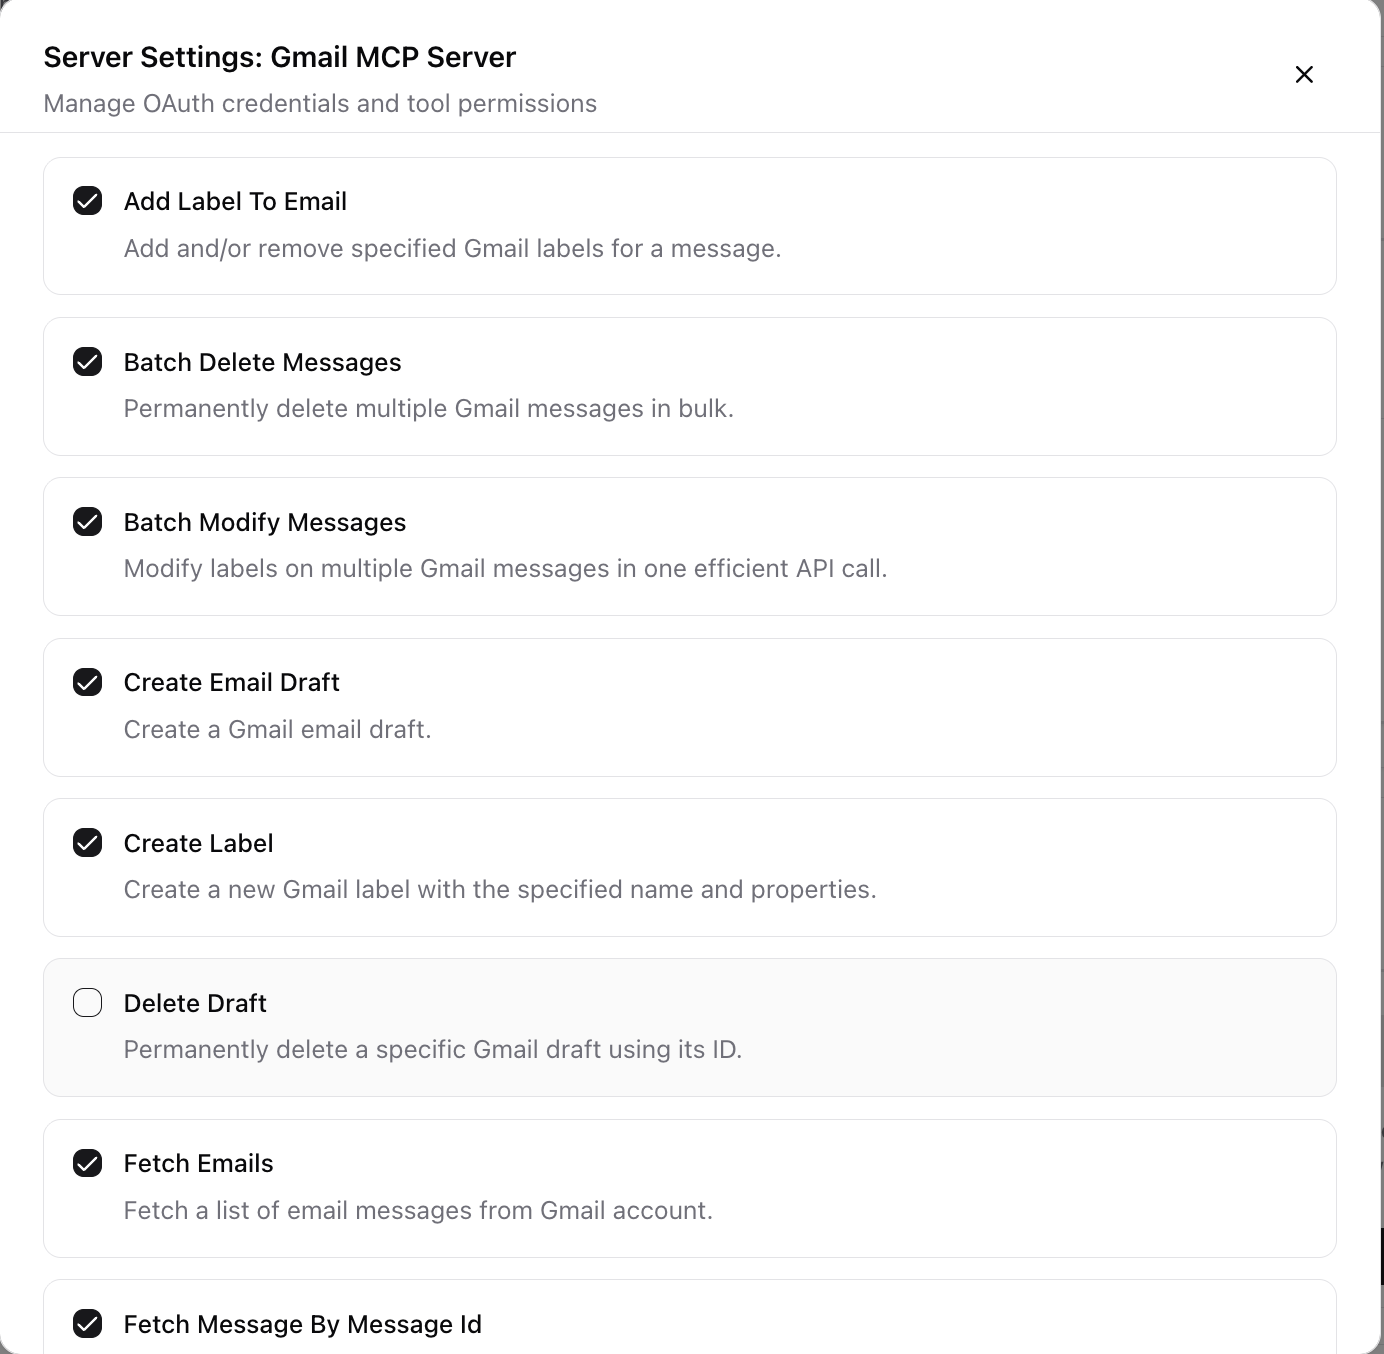Uncheck Fetch Message By Message Id

[88, 1323]
